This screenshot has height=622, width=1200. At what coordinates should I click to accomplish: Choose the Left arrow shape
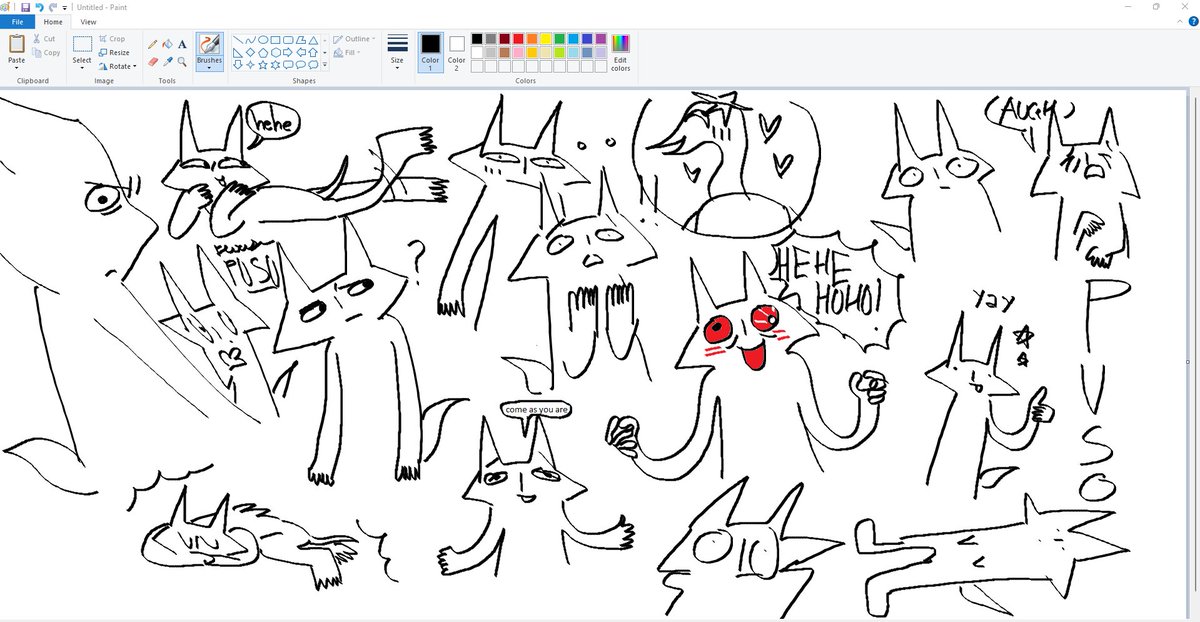[x=301, y=53]
